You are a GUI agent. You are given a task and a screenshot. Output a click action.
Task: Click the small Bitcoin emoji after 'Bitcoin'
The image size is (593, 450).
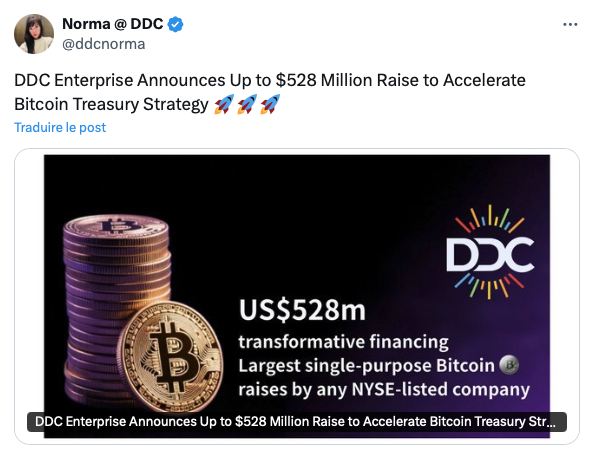[x=509, y=365]
